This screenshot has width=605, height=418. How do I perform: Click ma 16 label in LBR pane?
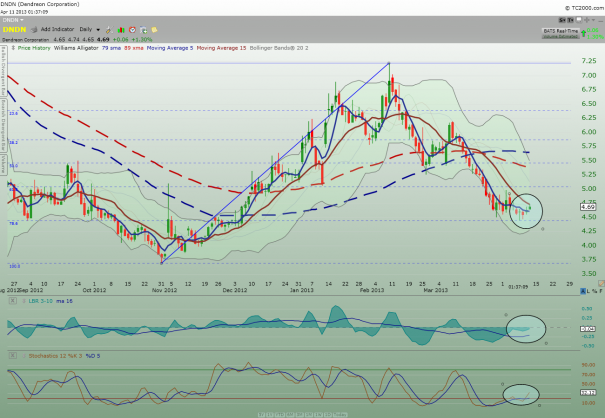(x=64, y=301)
